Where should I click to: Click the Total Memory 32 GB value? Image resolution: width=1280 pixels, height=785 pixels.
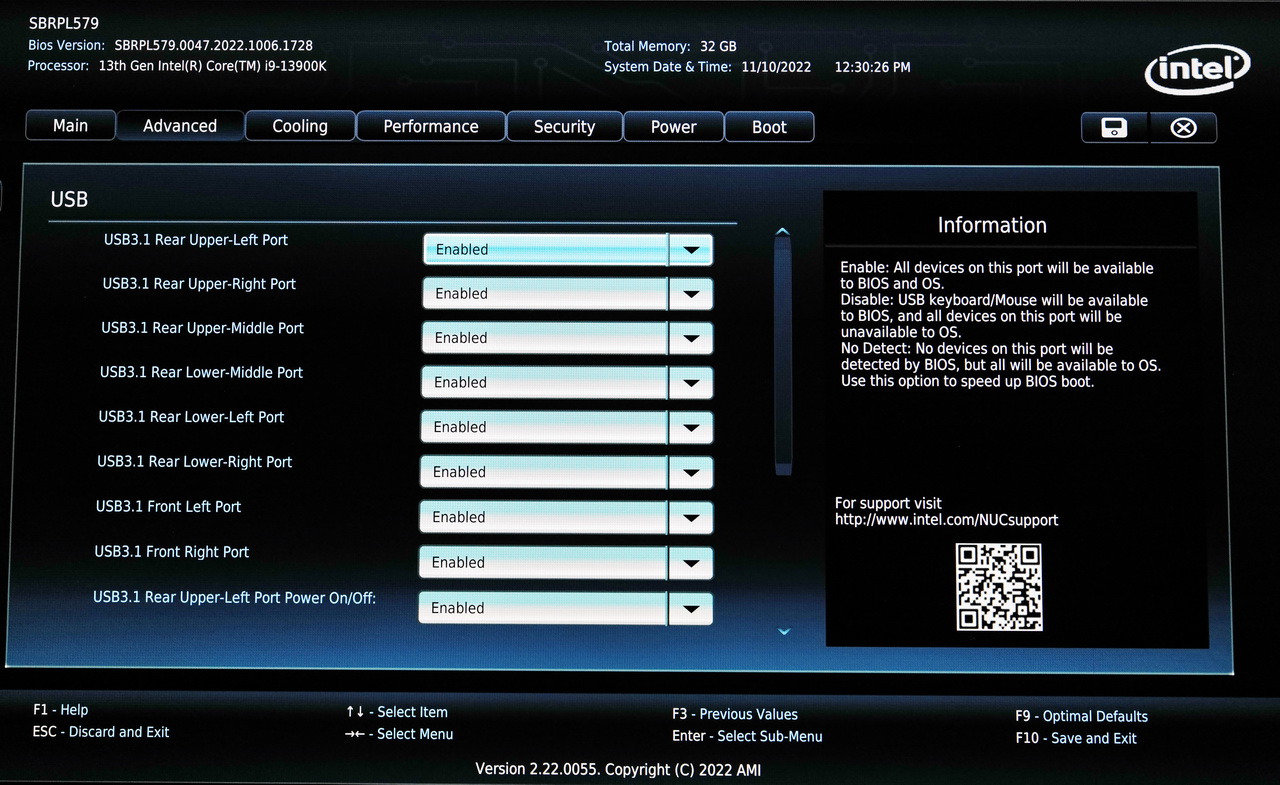coord(718,46)
